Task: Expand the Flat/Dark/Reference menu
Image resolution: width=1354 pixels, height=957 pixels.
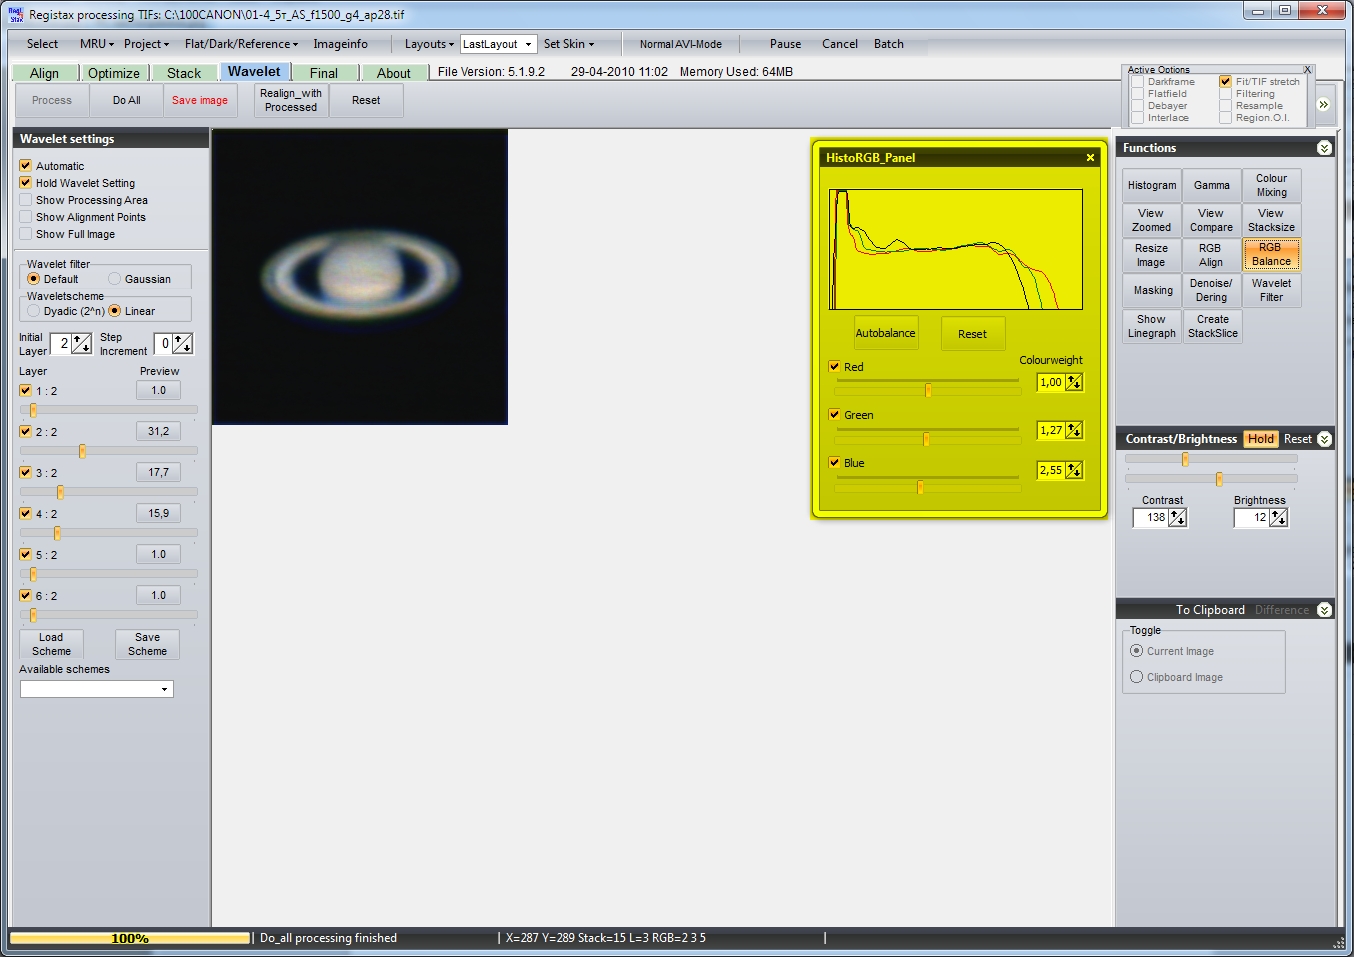Action: click(x=241, y=44)
